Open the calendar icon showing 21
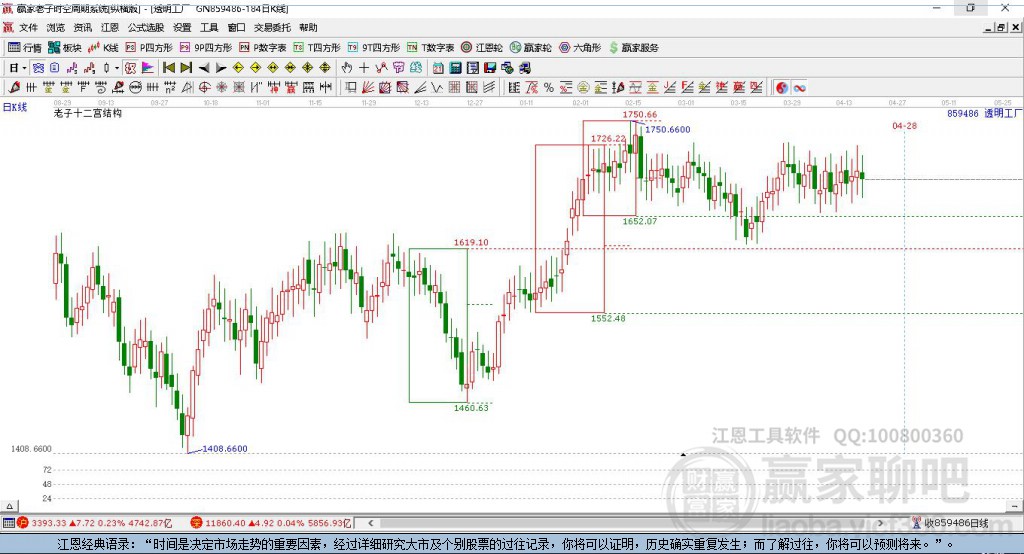The width and height of the screenshot is (1024, 554). pyautogui.click(x=438, y=68)
